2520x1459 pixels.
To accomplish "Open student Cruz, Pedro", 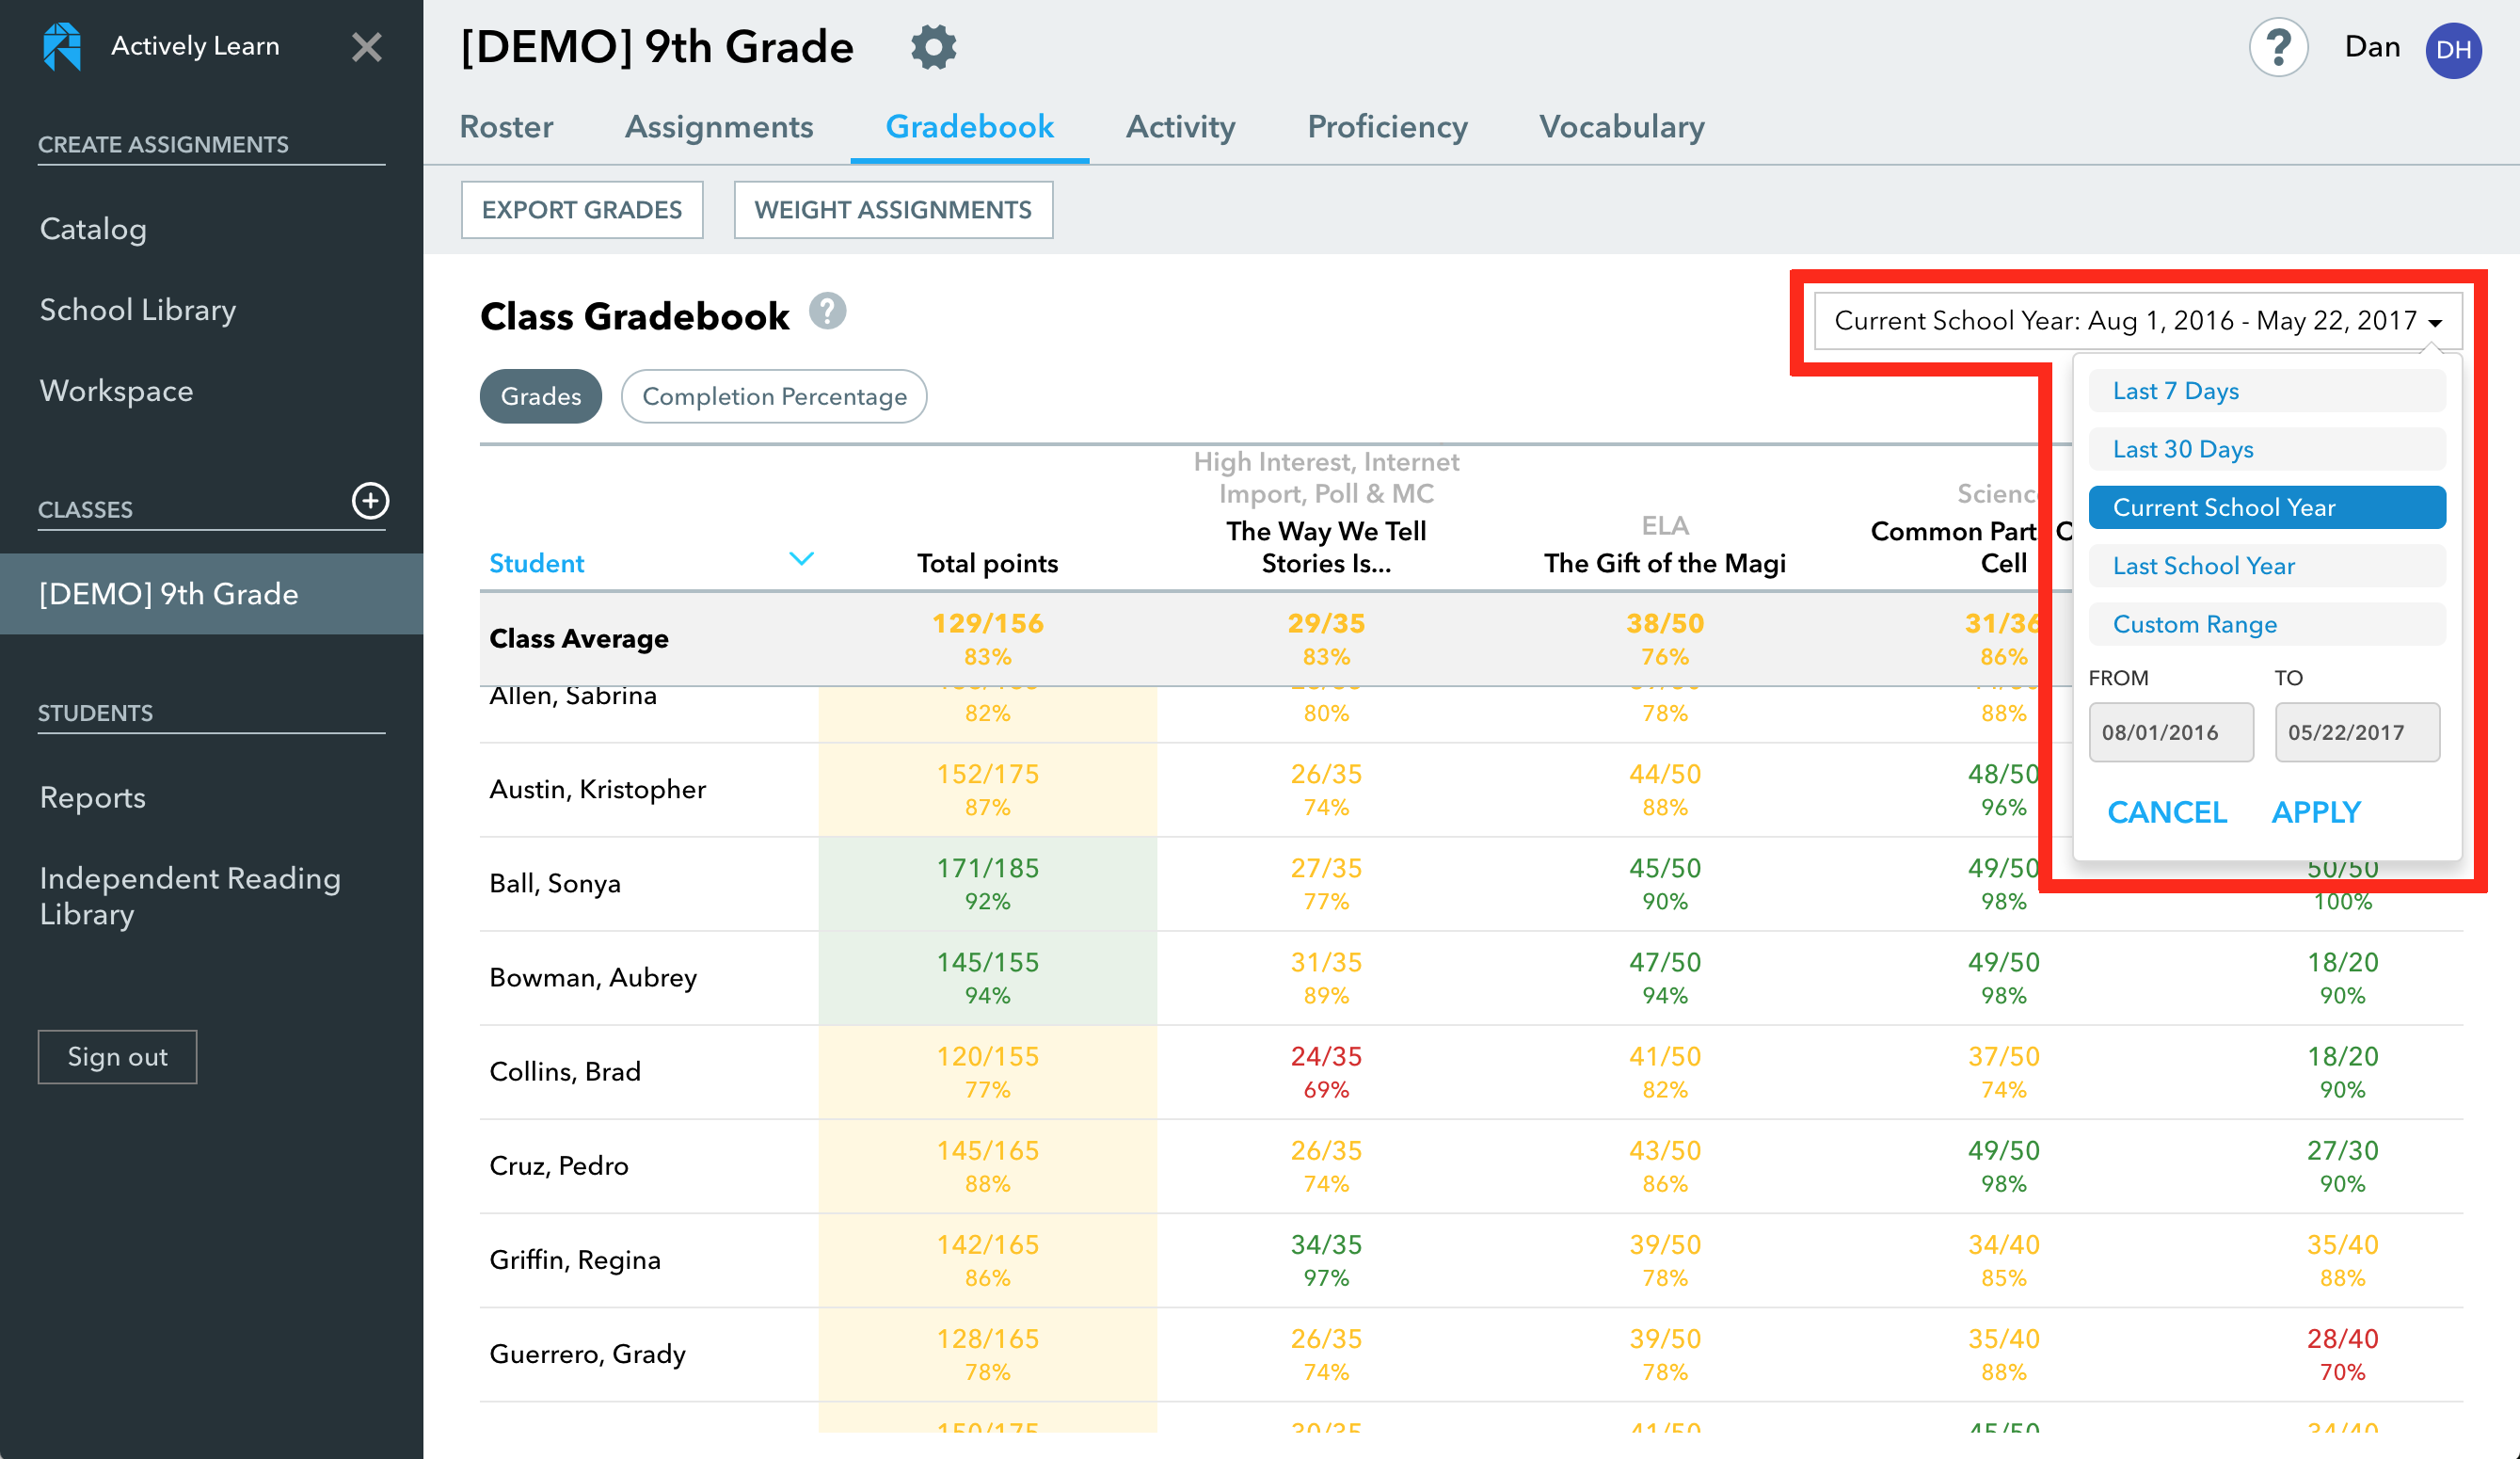I will pos(559,1165).
